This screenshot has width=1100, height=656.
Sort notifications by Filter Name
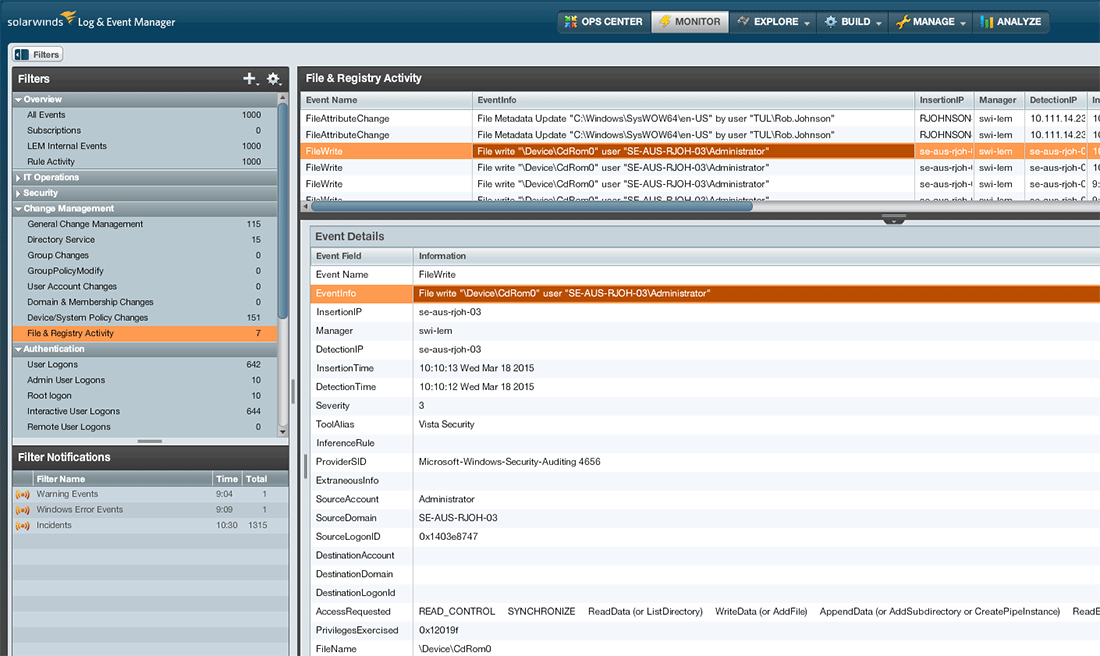[x=122, y=478]
